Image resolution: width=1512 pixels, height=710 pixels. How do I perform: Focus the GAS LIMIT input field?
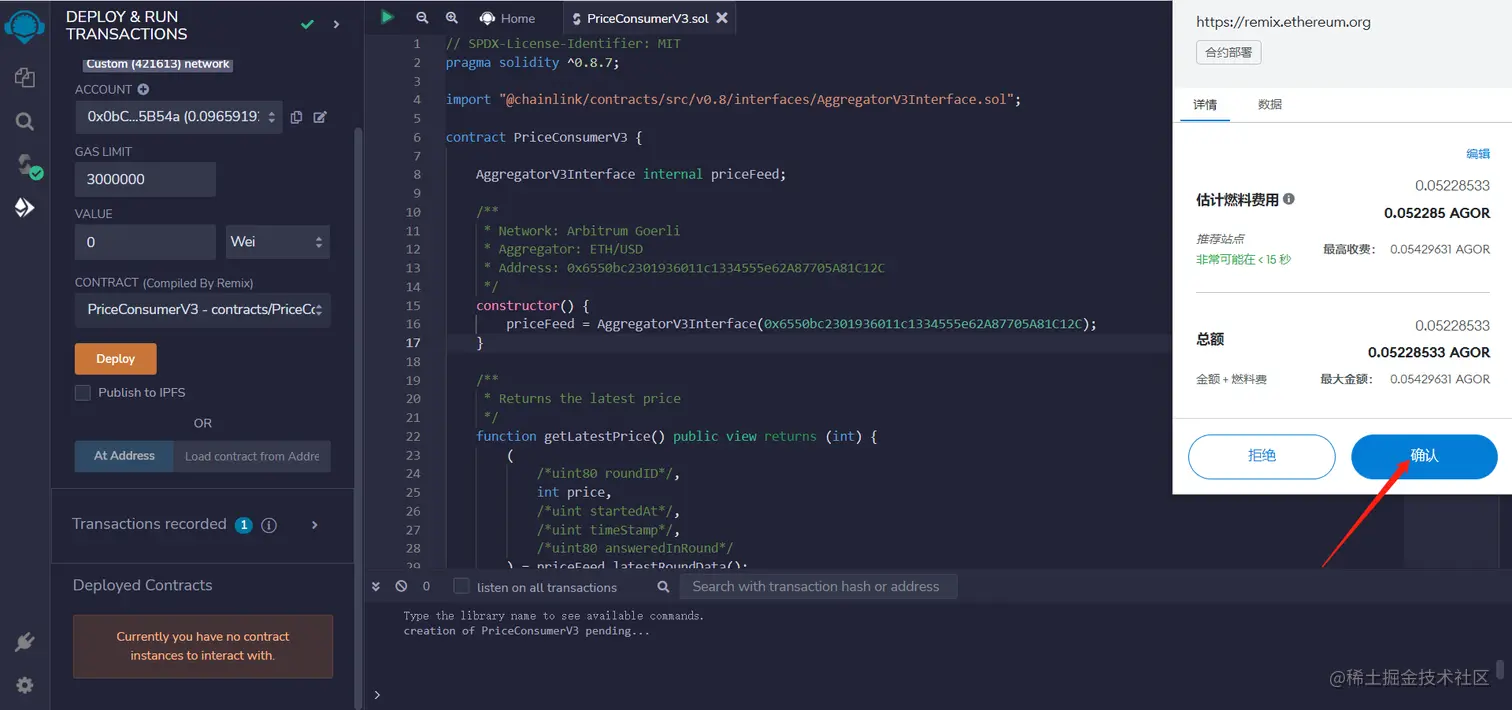click(x=145, y=180)
